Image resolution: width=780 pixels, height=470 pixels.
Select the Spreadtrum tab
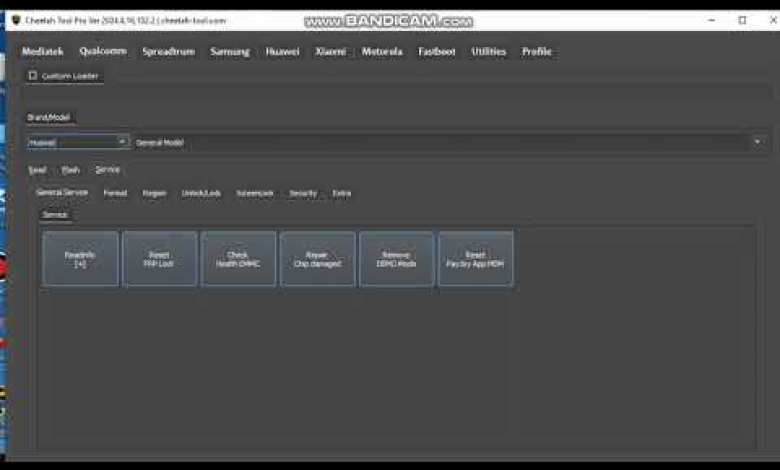[169, 52]
